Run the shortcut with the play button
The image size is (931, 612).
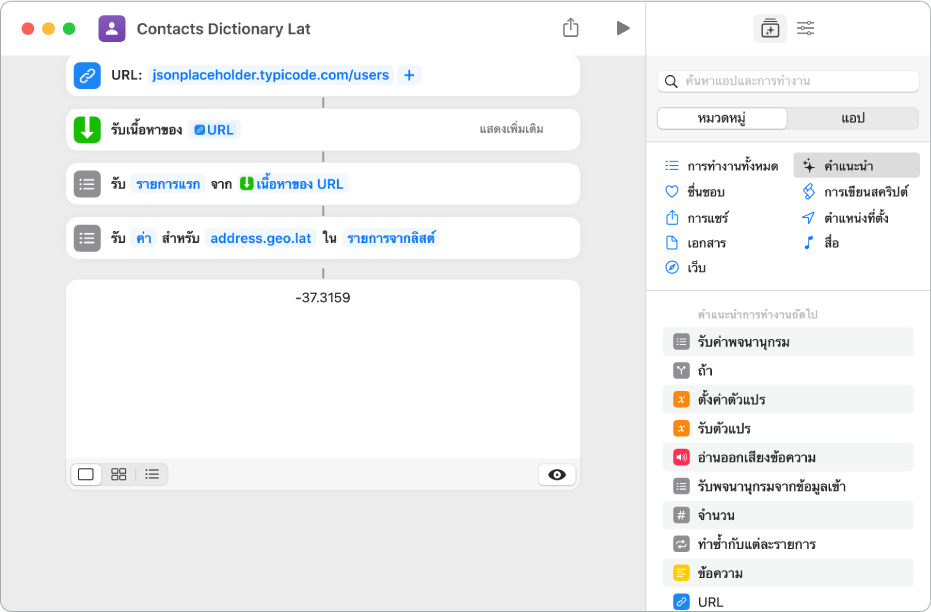point(623,28)
